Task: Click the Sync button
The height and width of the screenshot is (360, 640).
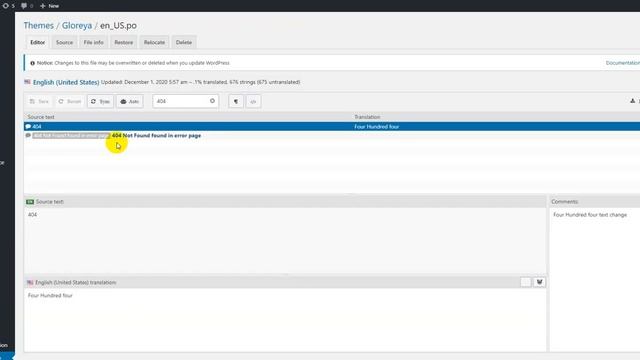Action: coord(100,101)
